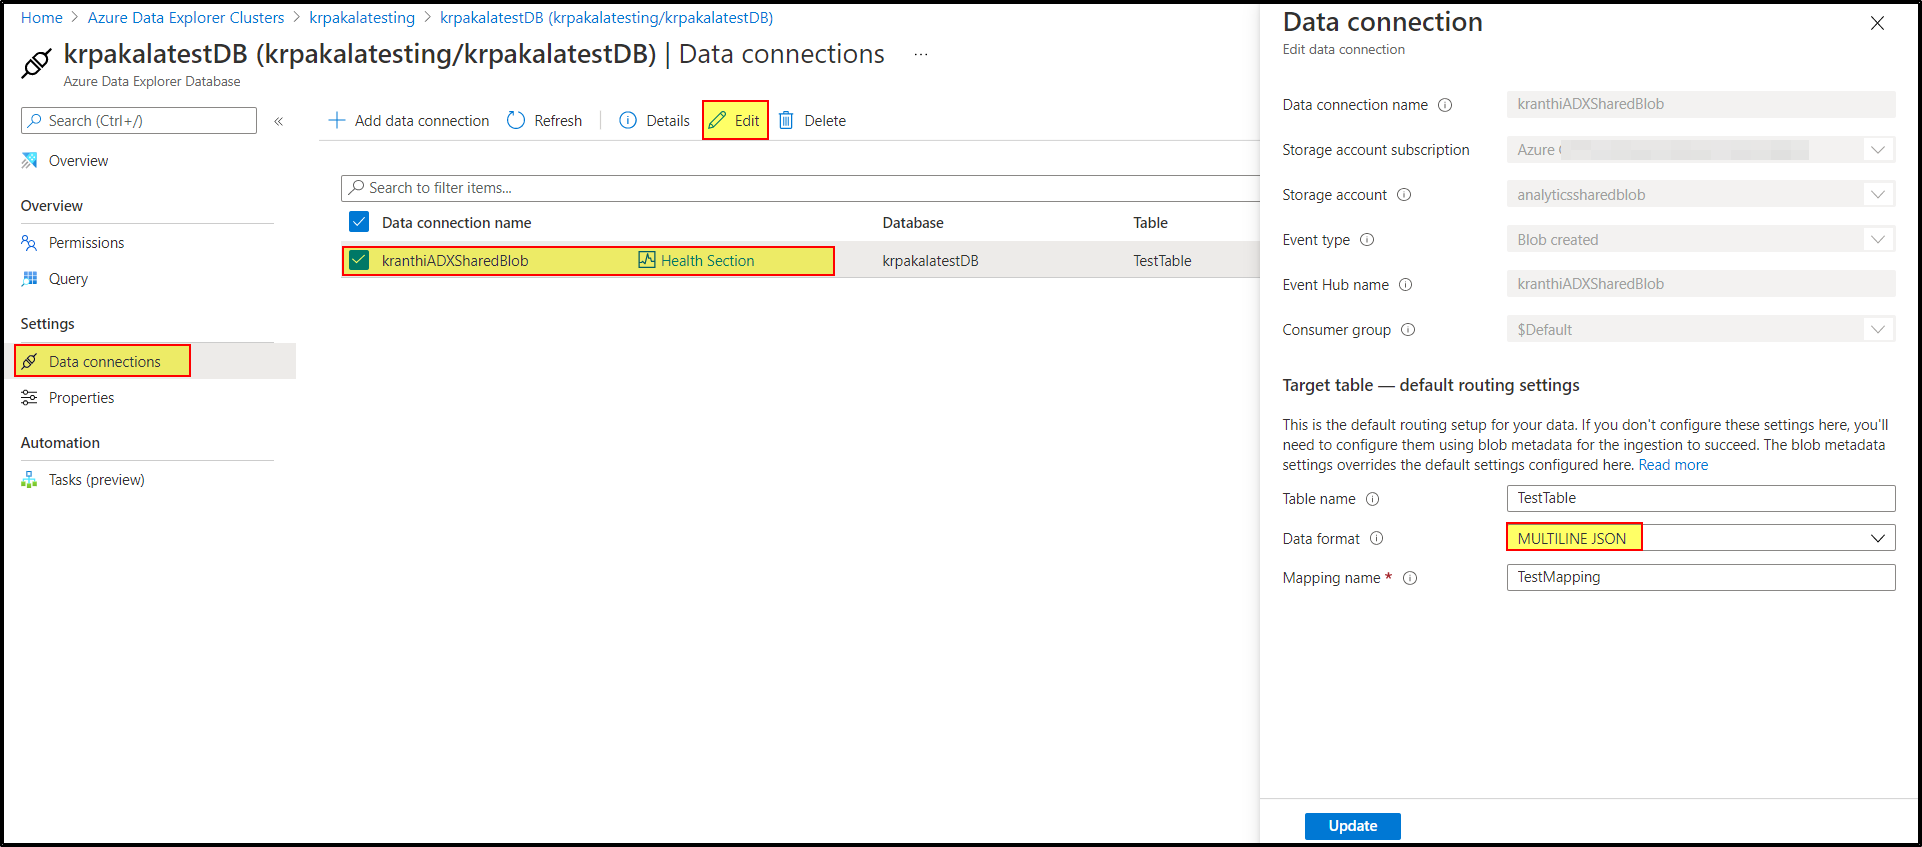
Task: Open the Data format MULTILINE JSON dropdown
Action: (x=1701, y=538)
